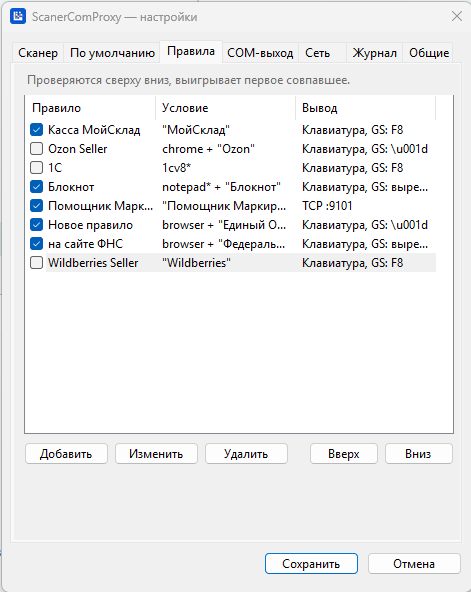
Task: Enable the 1С rule checkbox
Action: 36,167
